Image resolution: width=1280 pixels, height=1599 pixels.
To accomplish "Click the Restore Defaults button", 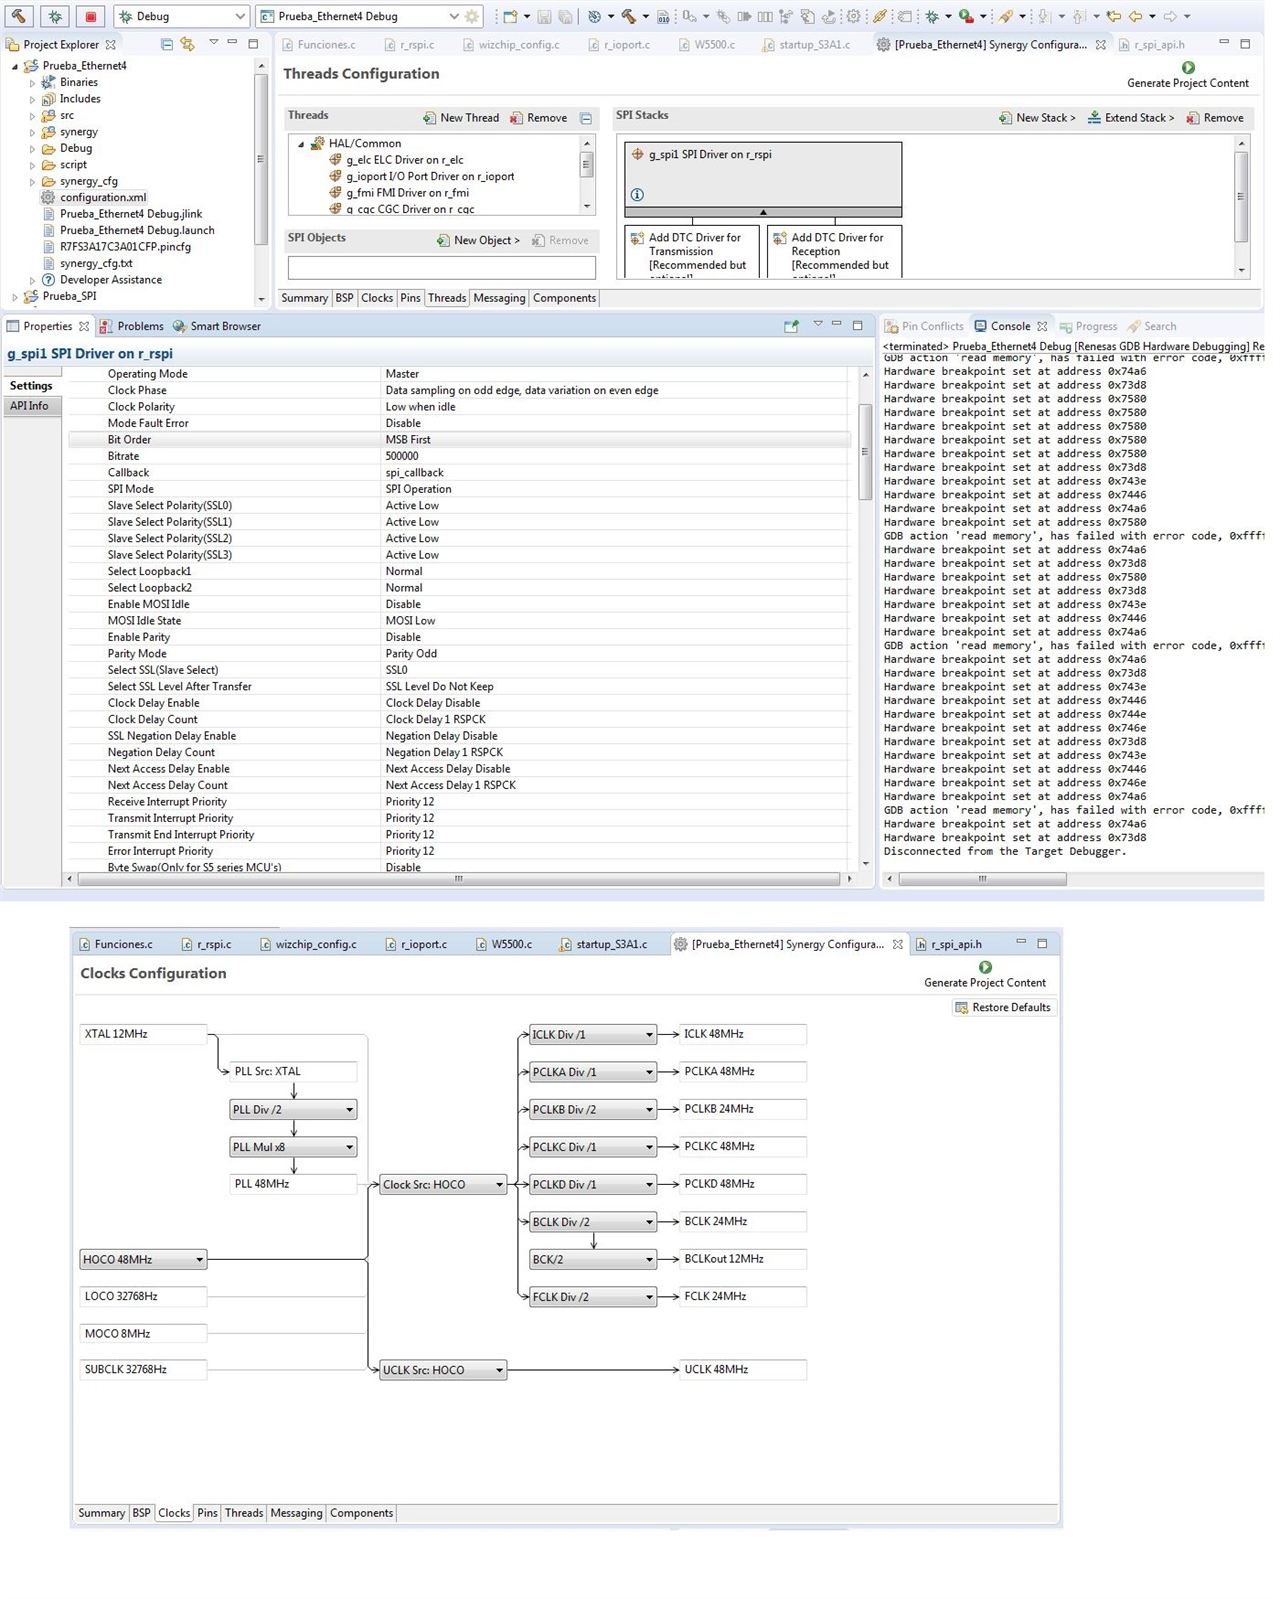I will pos(1003,1008).
